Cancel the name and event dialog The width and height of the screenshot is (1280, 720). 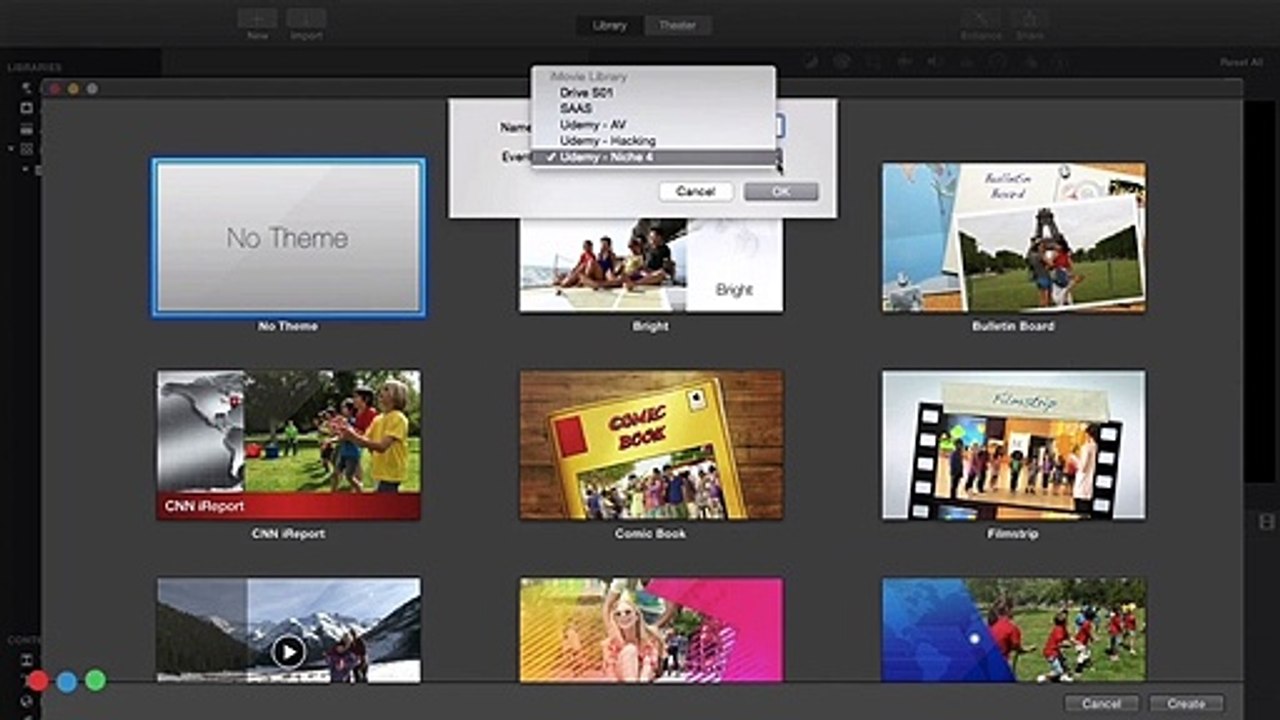click(x=696, y=191)
